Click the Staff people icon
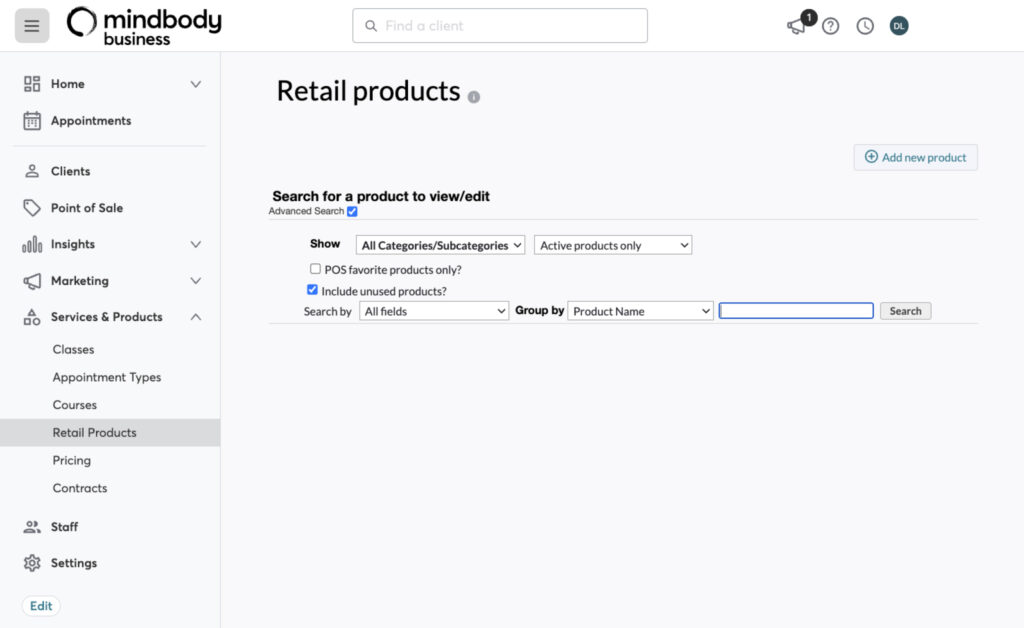 (32, 527)
